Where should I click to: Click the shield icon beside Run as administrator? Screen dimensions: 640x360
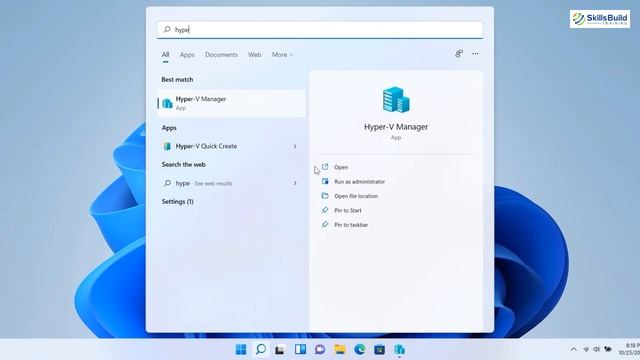point(325,181)
